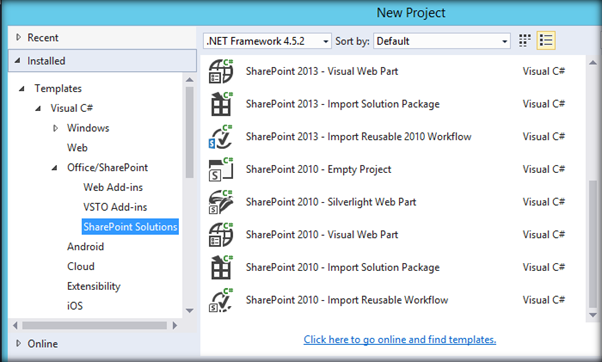Select the Extensibility template category
The height and width of the screenshot is (362, 602).
(94, 286)
